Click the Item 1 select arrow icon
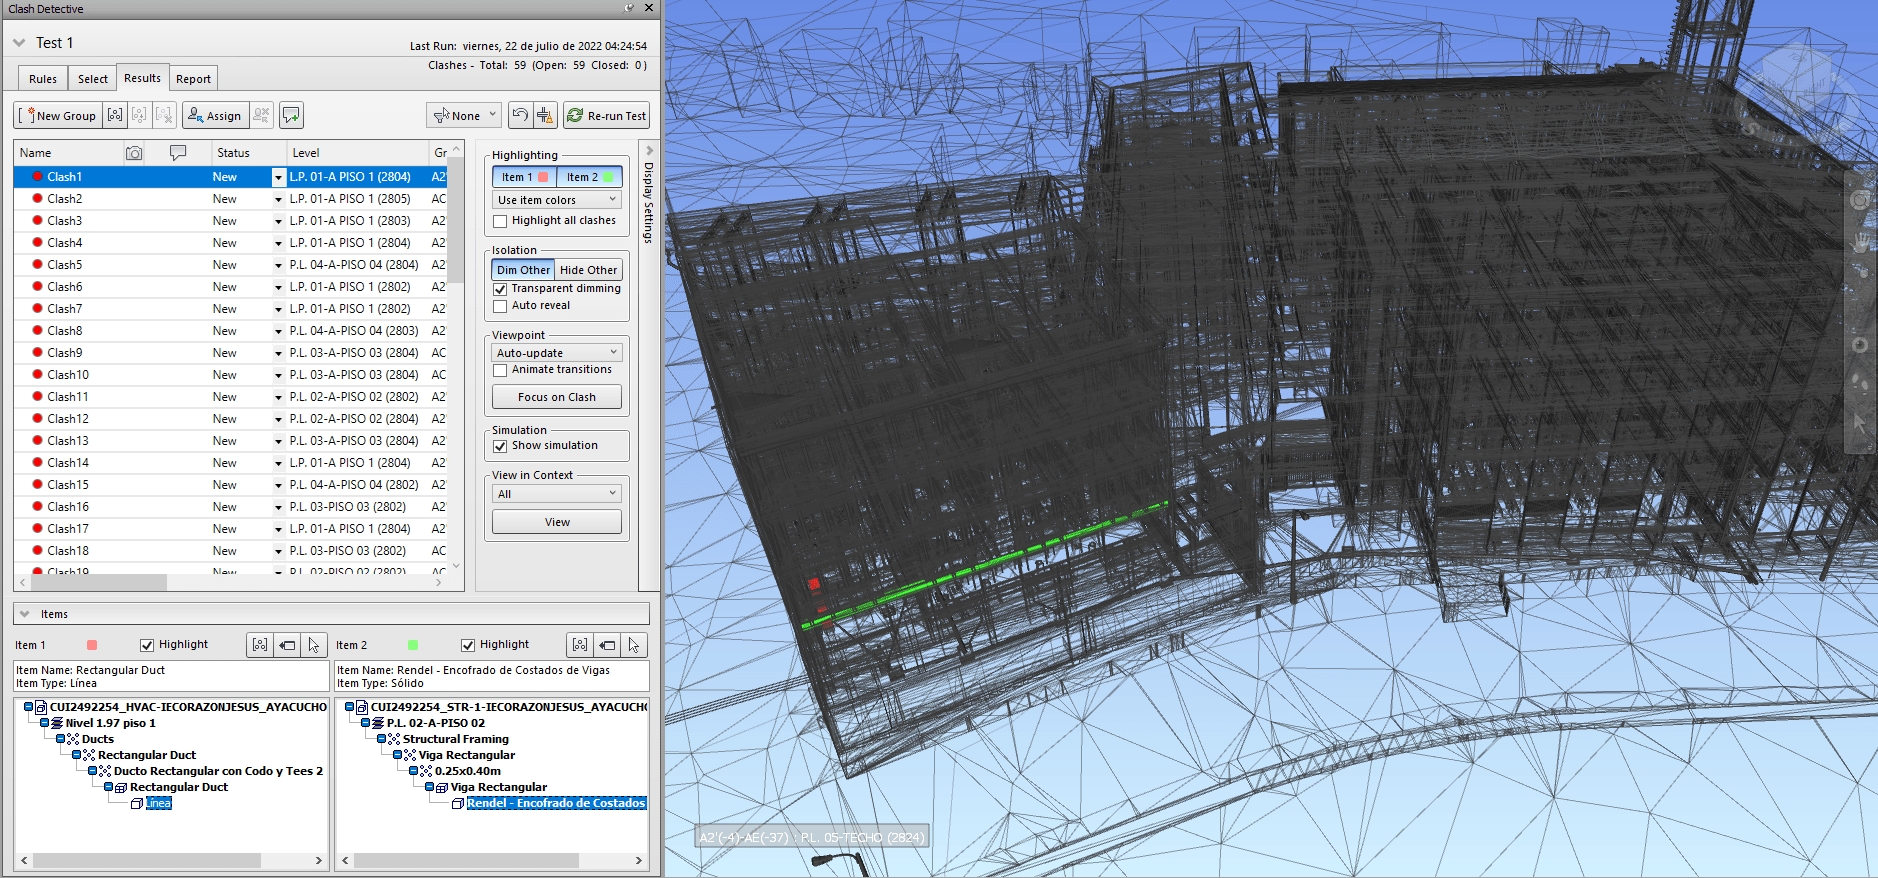Screen dimensions: 1878x878 coord(314,645)
